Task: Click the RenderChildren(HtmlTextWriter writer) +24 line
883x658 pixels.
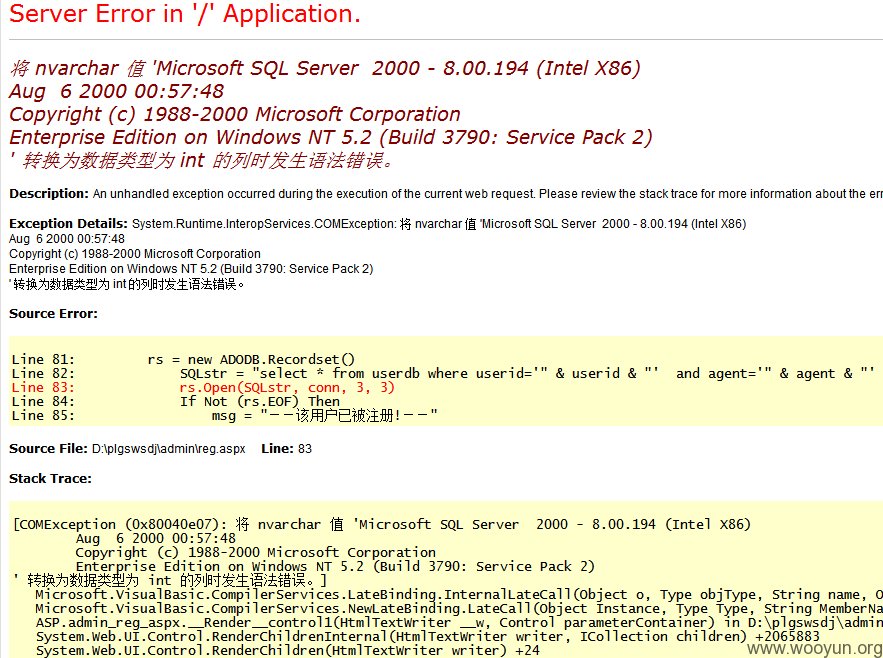Action: pos(287,651)
